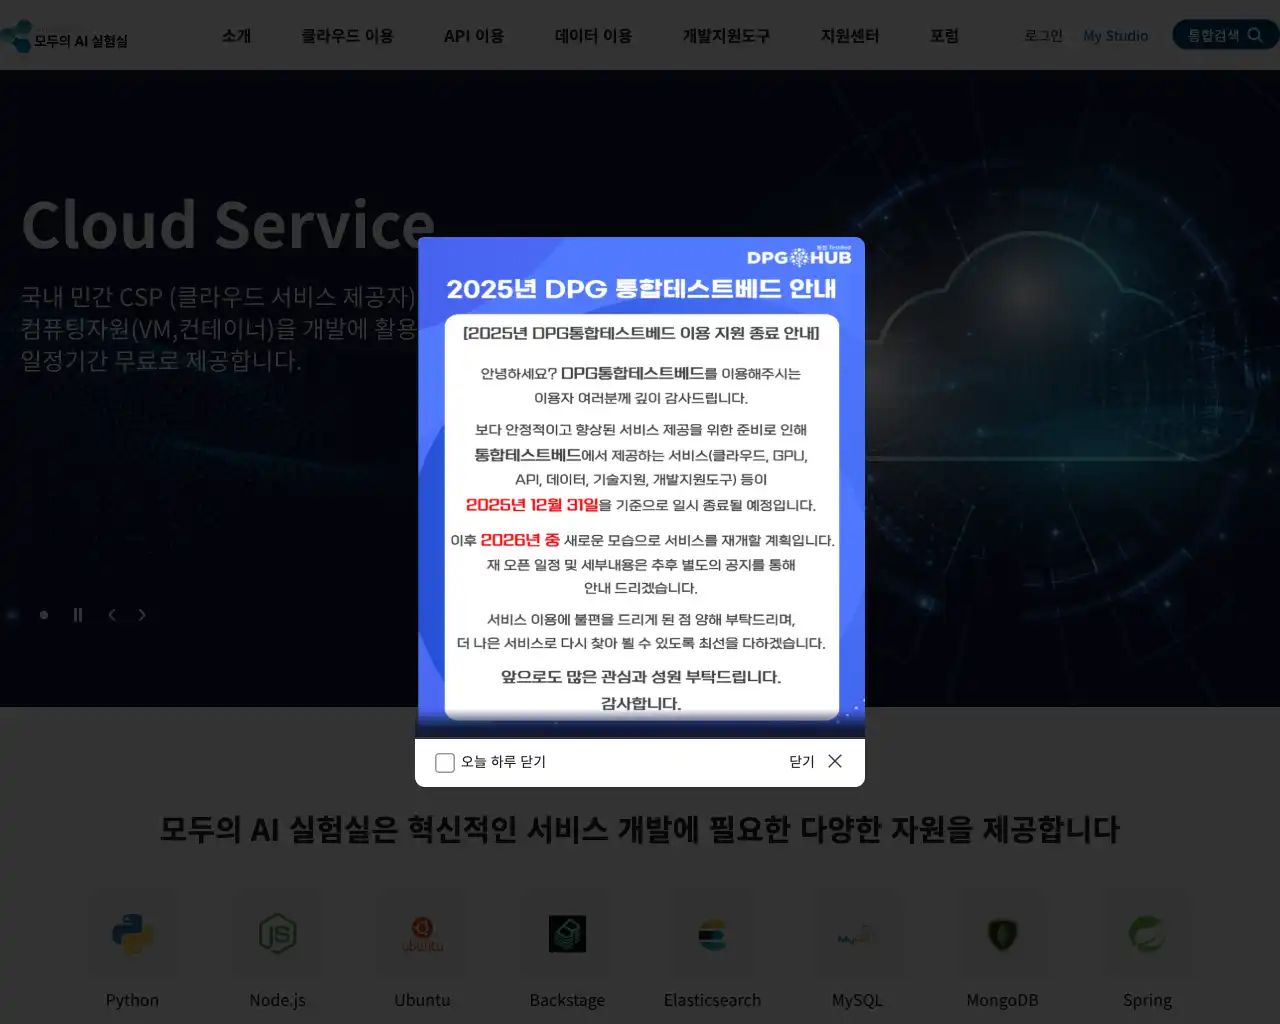Click the Elasticsearch logo icon
Viewport: 1280px width, 1024px height.
pyautogui.click(x=712, y=934)
